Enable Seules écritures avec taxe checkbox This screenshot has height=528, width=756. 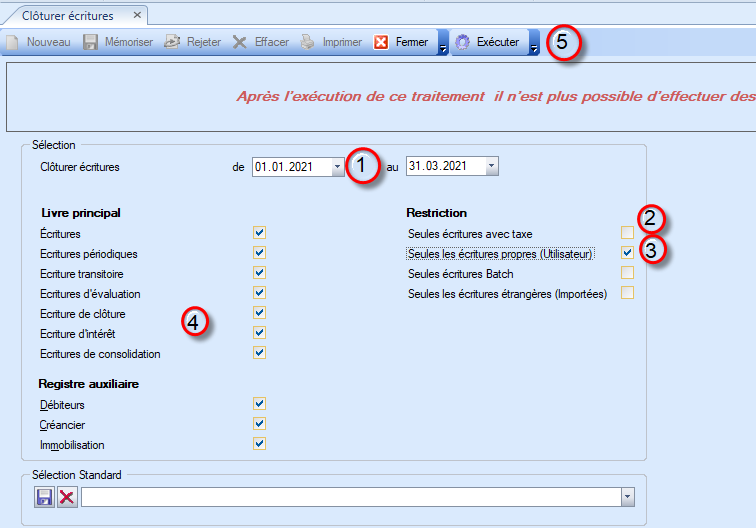[627, 233]
